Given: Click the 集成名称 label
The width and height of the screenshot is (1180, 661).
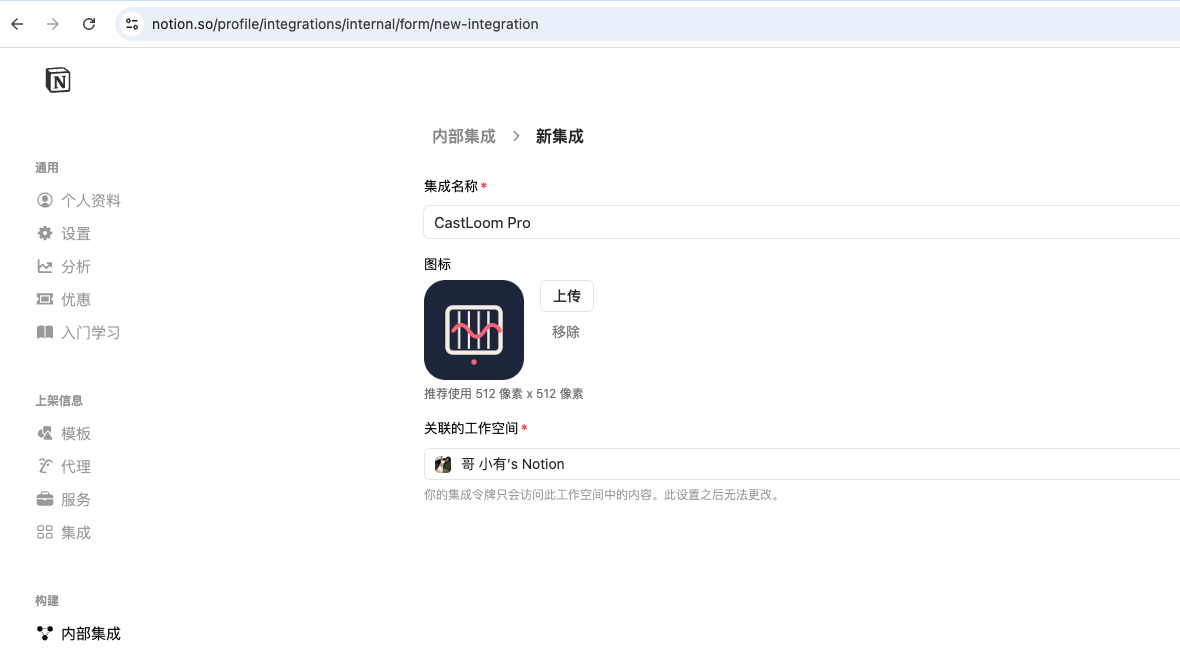Looking at the screenshot, I should pos(451,186).
